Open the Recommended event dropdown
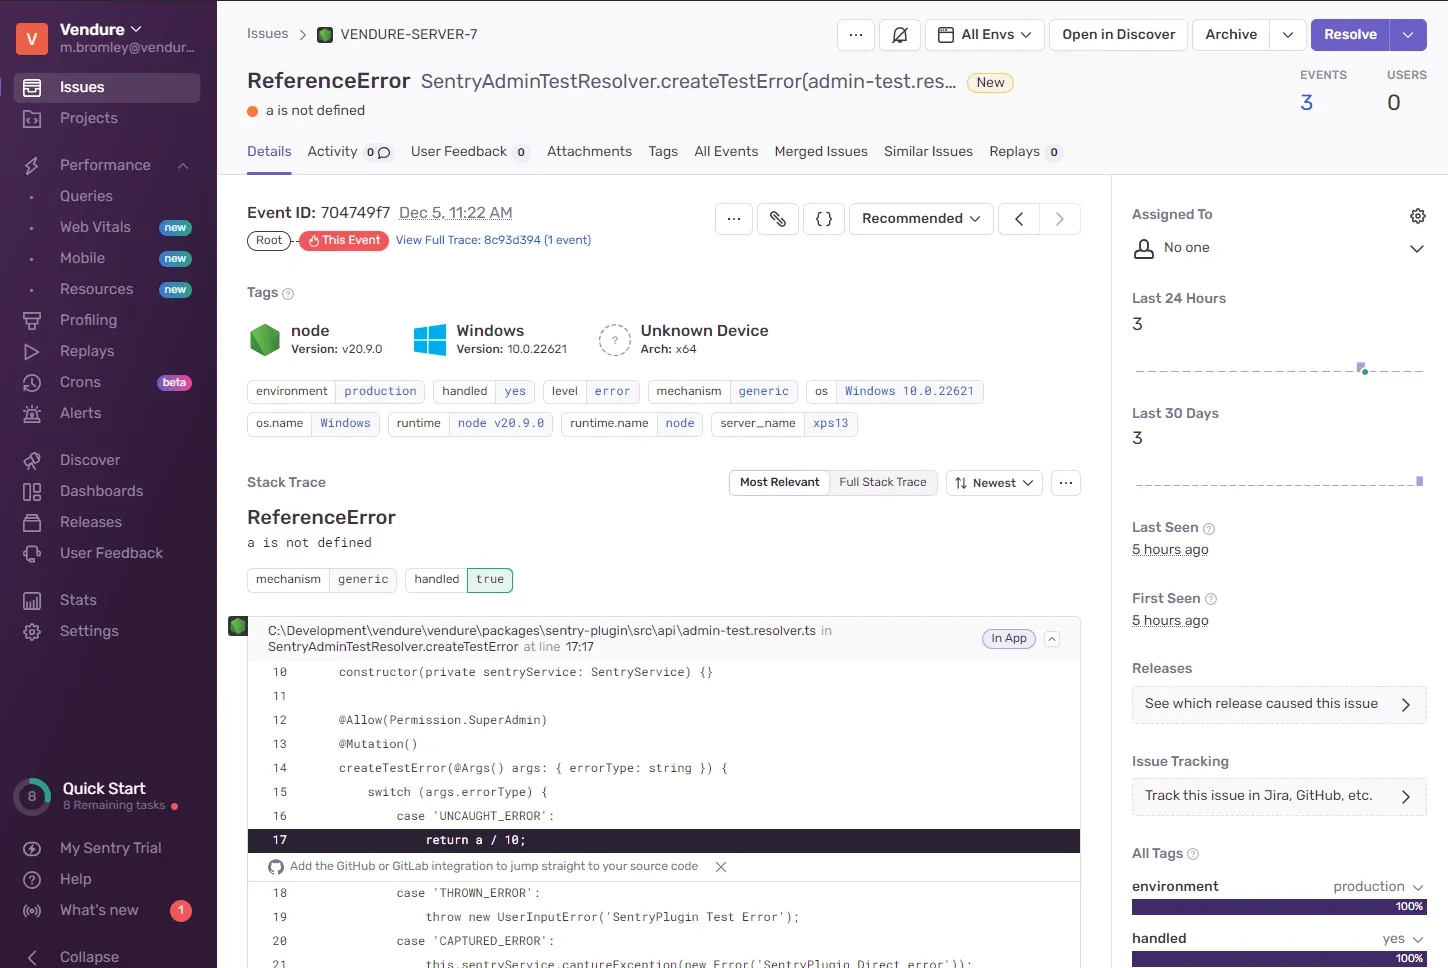Image resolution: width=1448 pixels, height=968 pixels. [x=921, y=219]
